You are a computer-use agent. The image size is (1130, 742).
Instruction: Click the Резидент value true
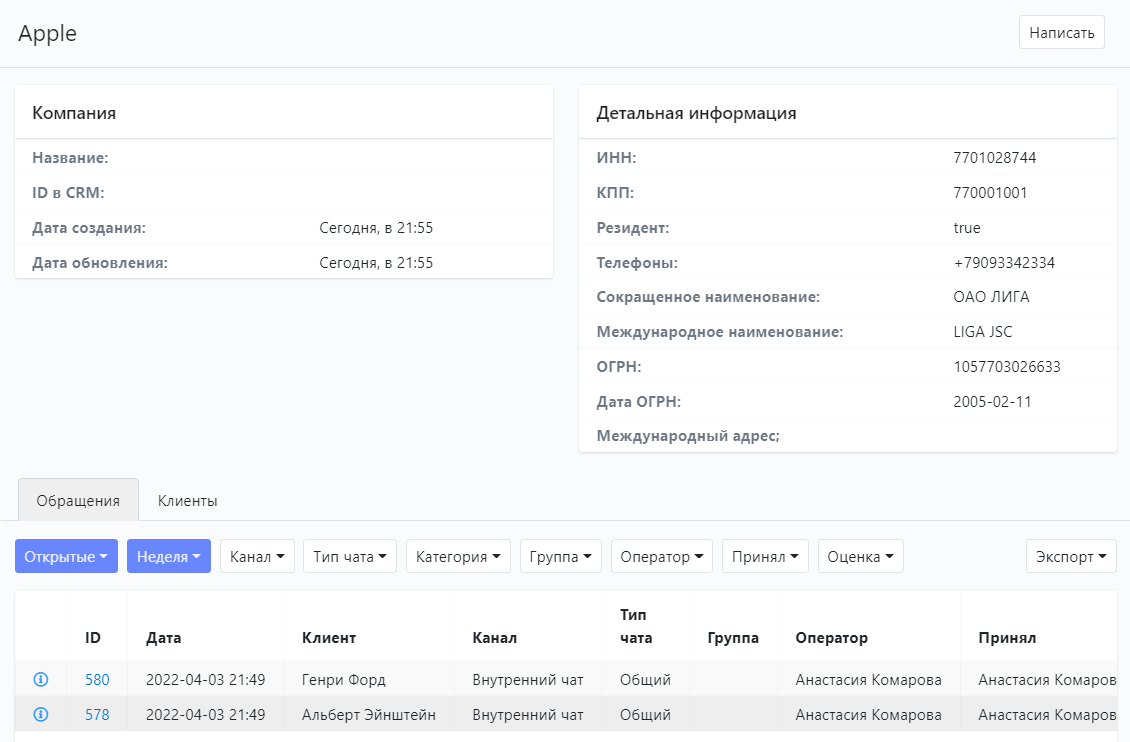967,228
